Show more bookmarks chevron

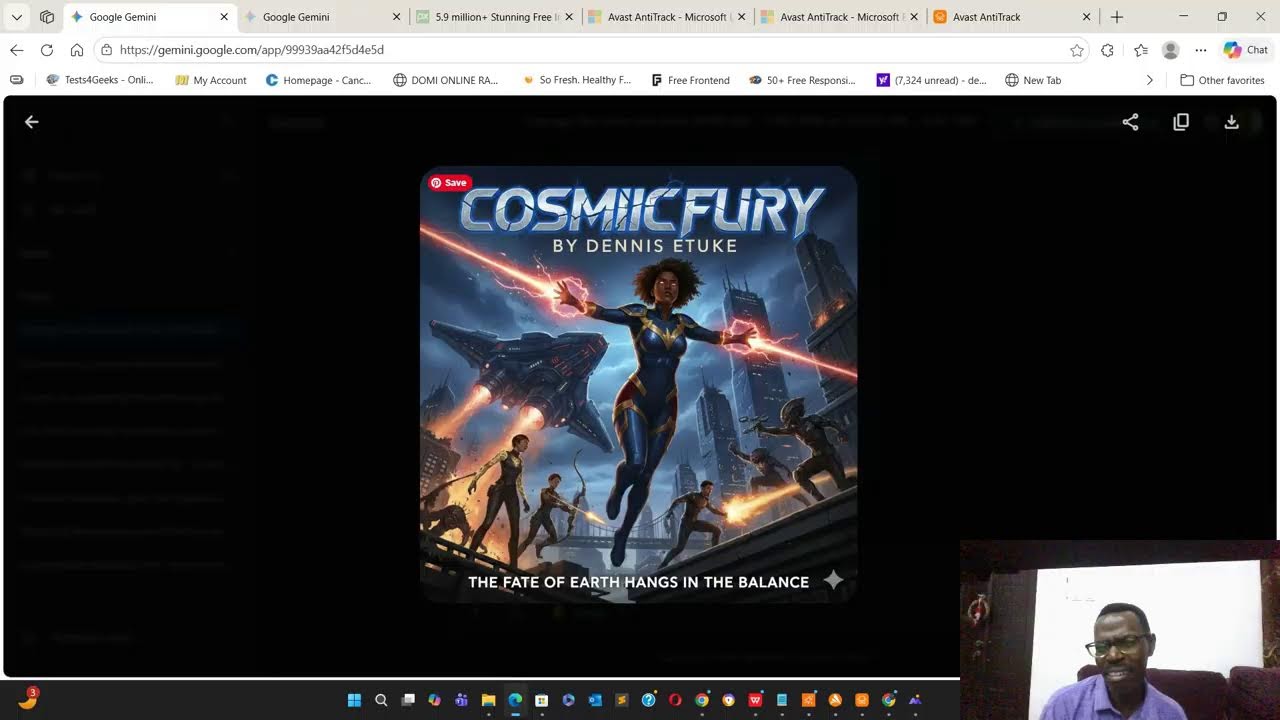click(x=1149, y=80)
